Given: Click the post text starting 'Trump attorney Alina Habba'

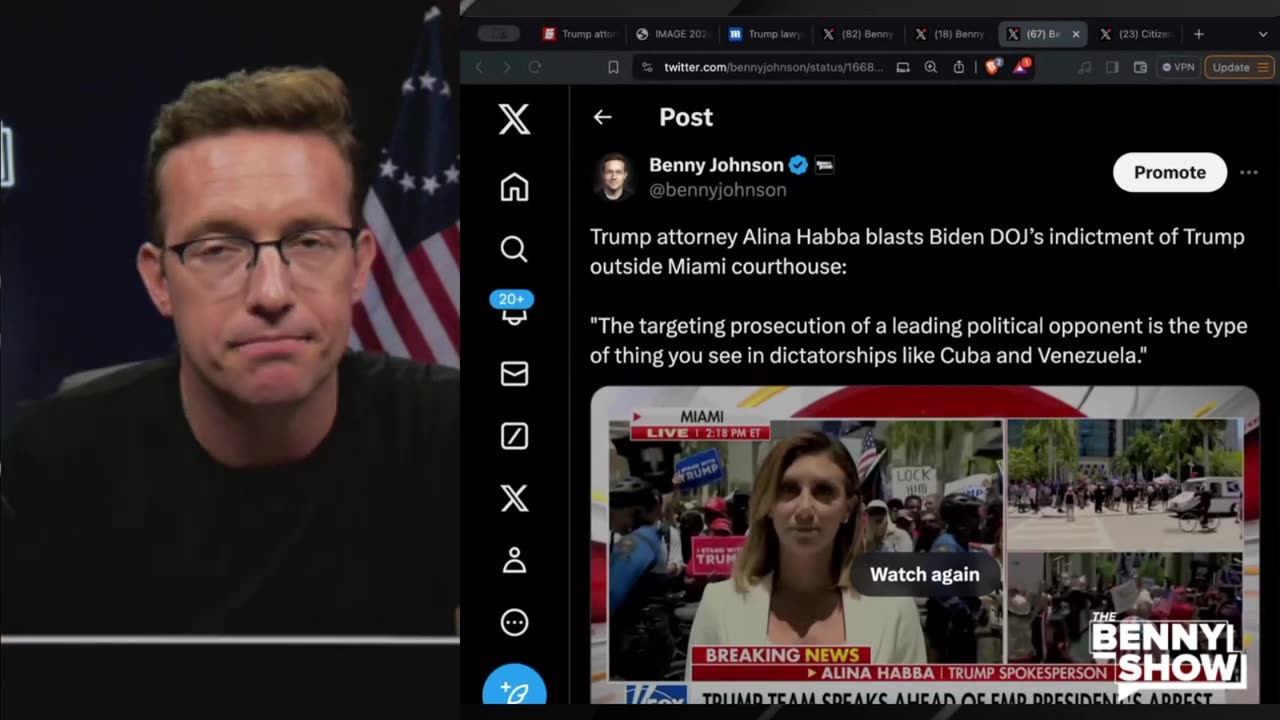Looking at the screenshot, I should 917,252.
